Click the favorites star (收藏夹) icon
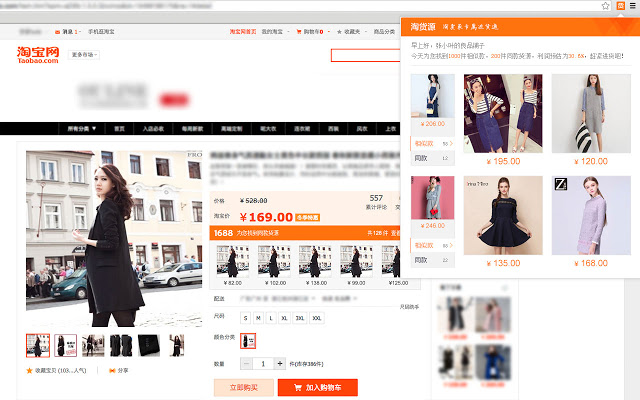Image resolution: width=640 pixels, height=400 pixels. (x=339, y=31)
